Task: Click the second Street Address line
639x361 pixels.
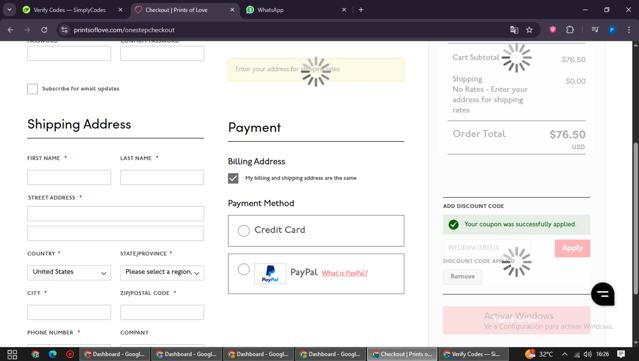Action: coord(115,233)
